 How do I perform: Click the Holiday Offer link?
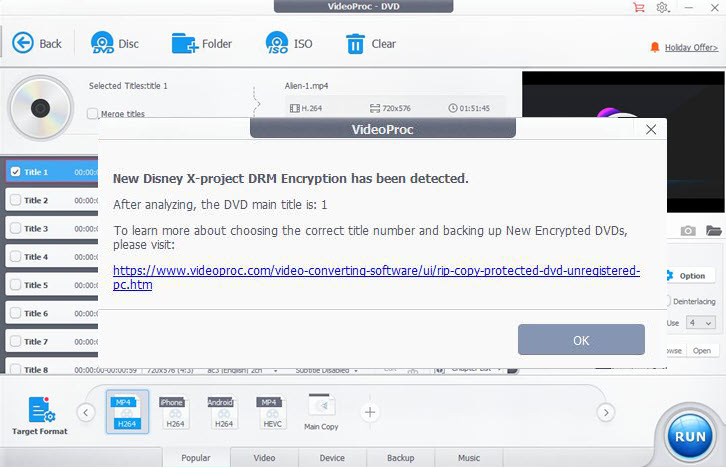tap(691, 47)
